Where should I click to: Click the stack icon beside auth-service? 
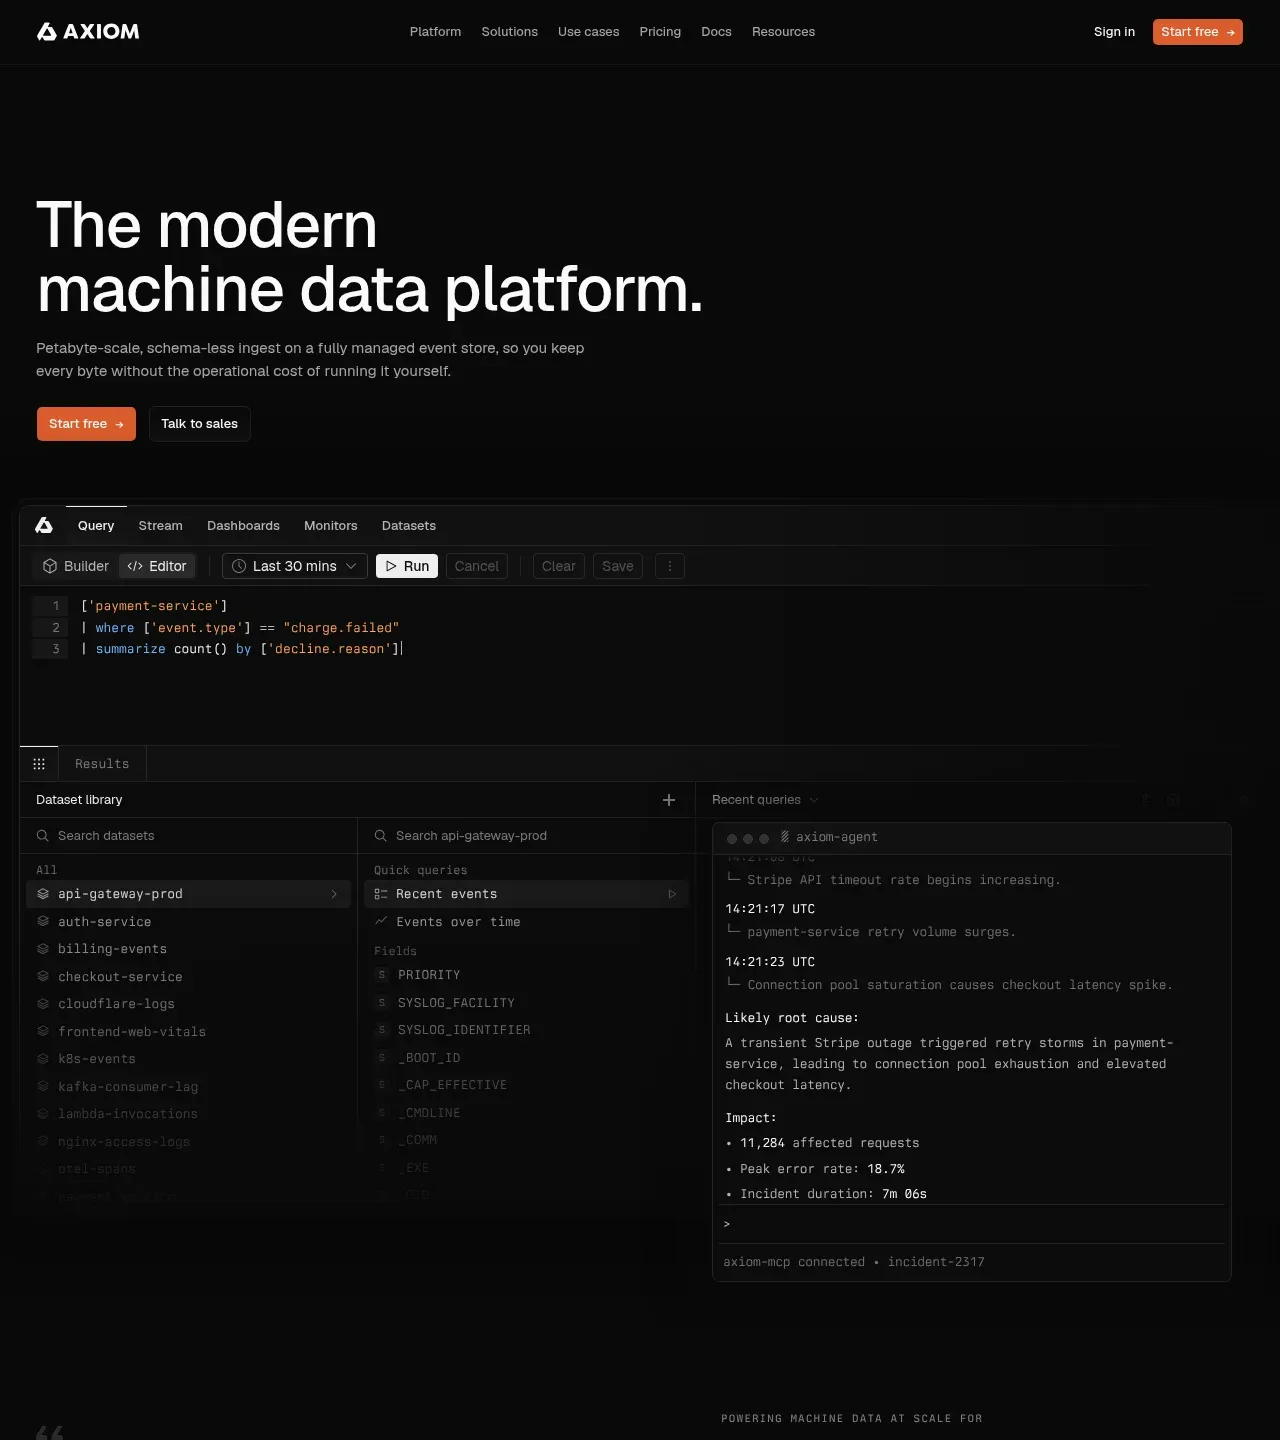43,922
